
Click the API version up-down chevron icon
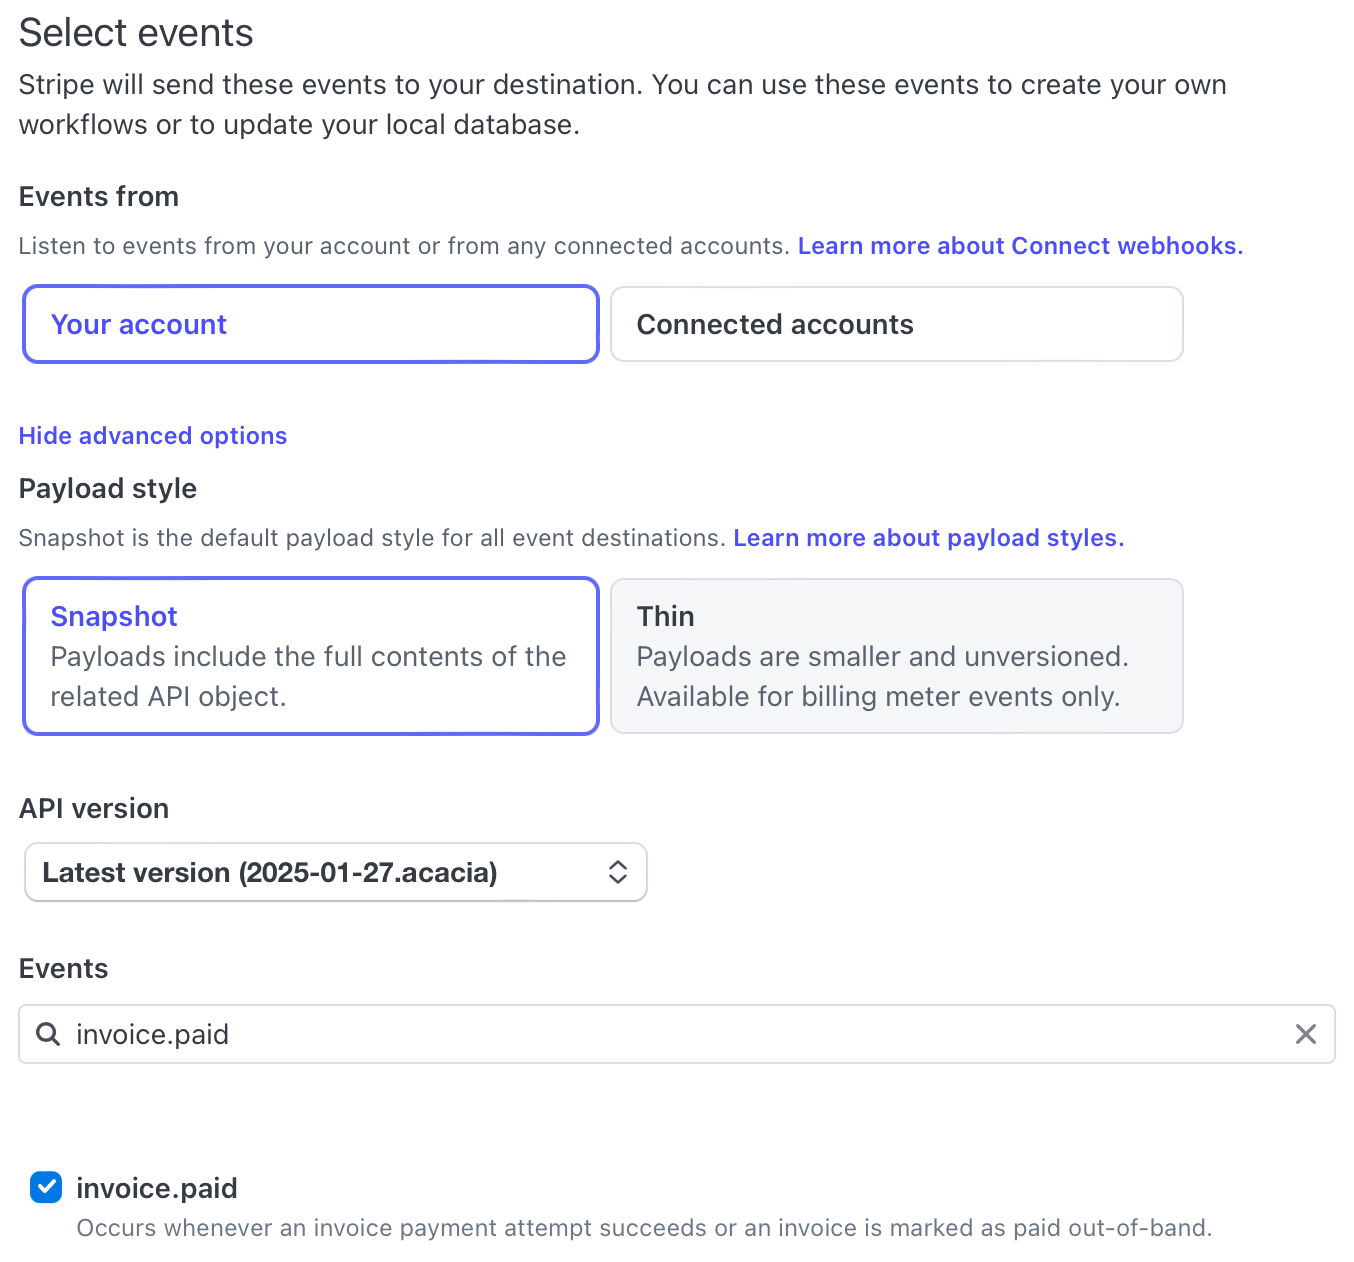[618, 872]
